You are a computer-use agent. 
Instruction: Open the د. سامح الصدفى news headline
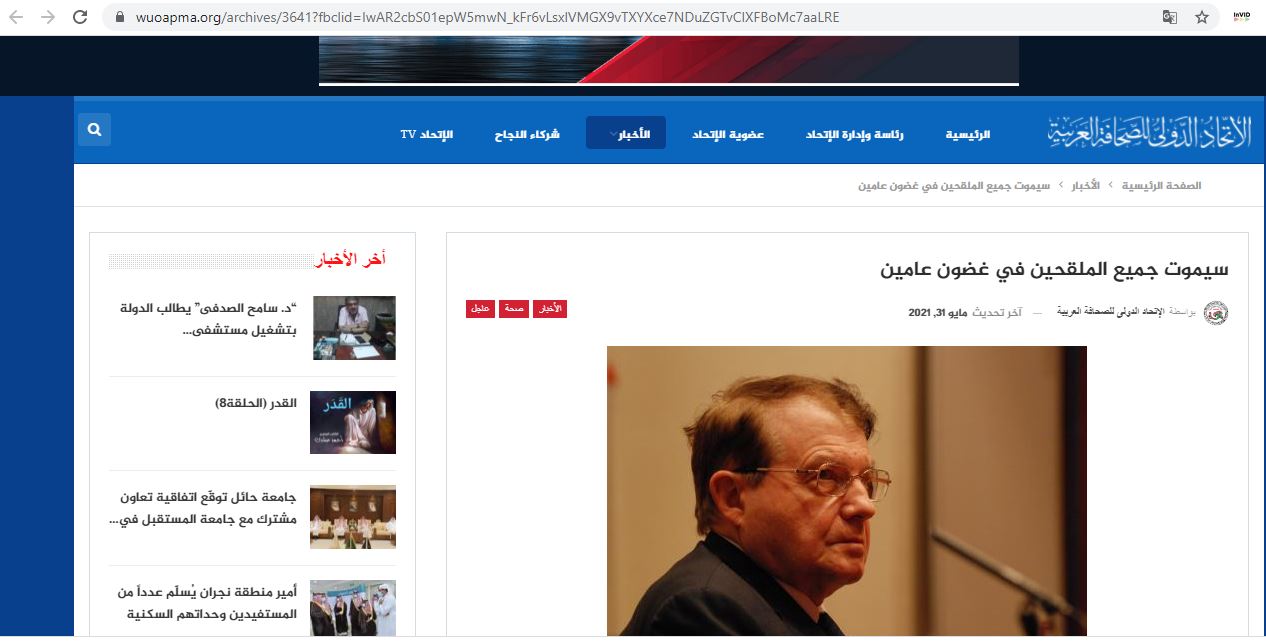click(201, 318)
